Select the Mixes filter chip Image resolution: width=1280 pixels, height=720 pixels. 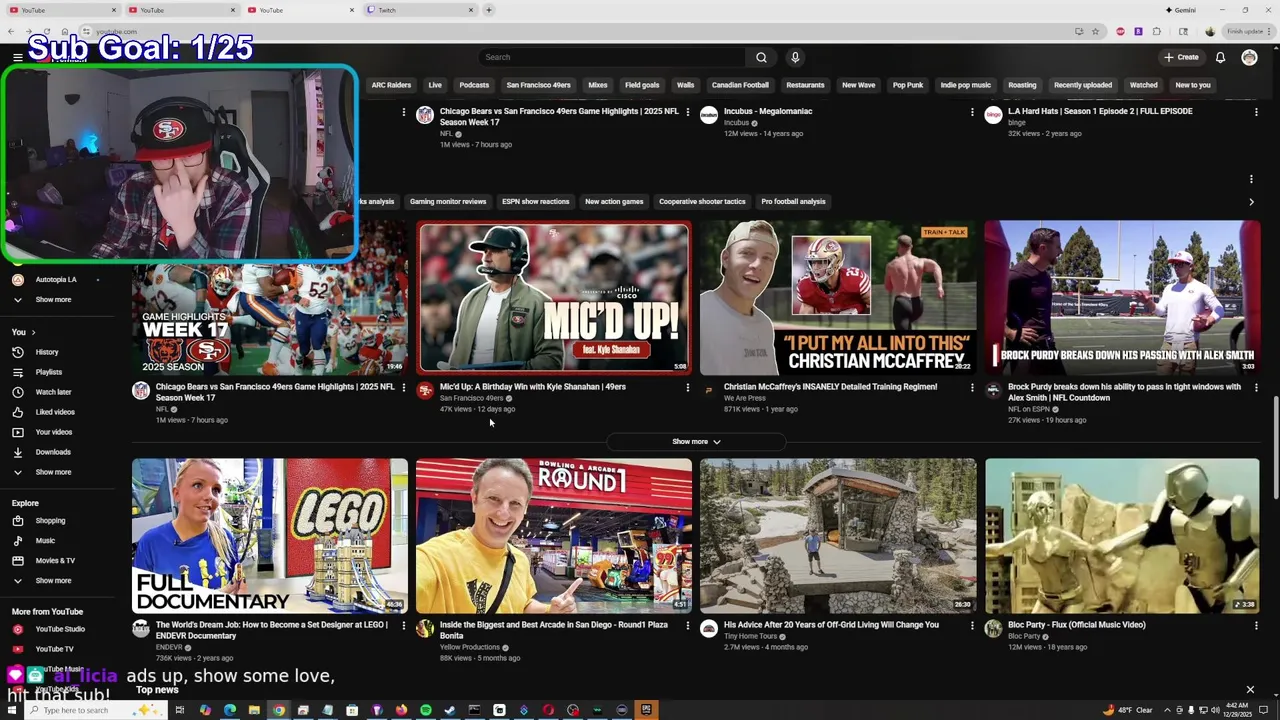pos(598,85)
